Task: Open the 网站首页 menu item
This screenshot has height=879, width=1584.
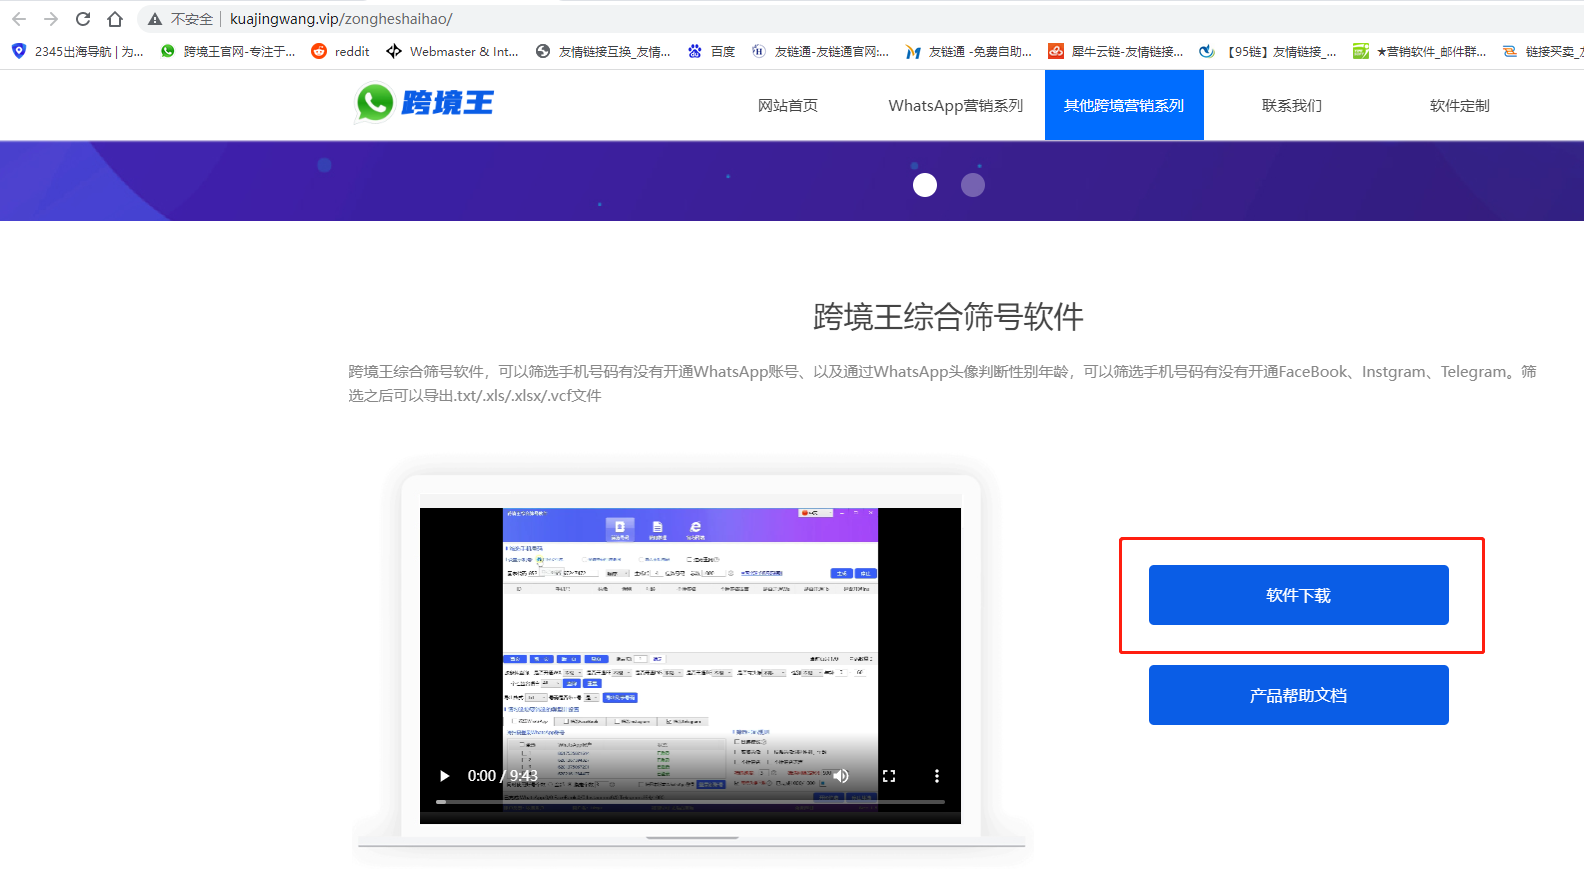Action: tap(788, 105)
